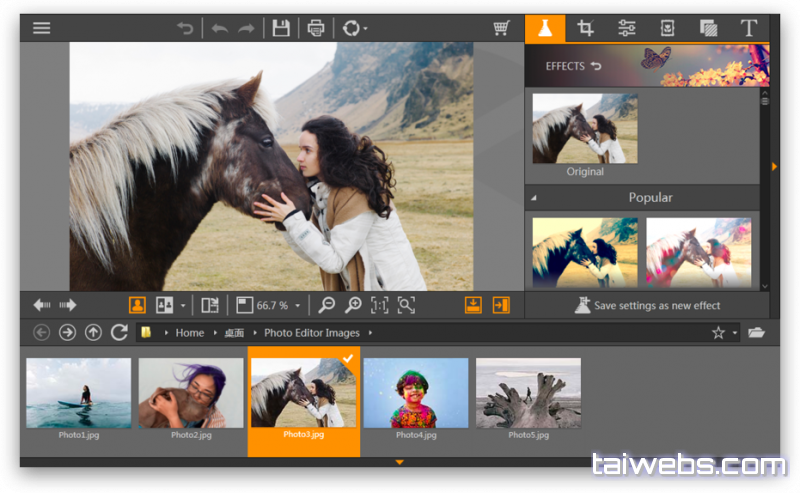The width and height of the screenshot is (800, 493).
Task: Toggle the side panel dock button
Action: (501, 305)
